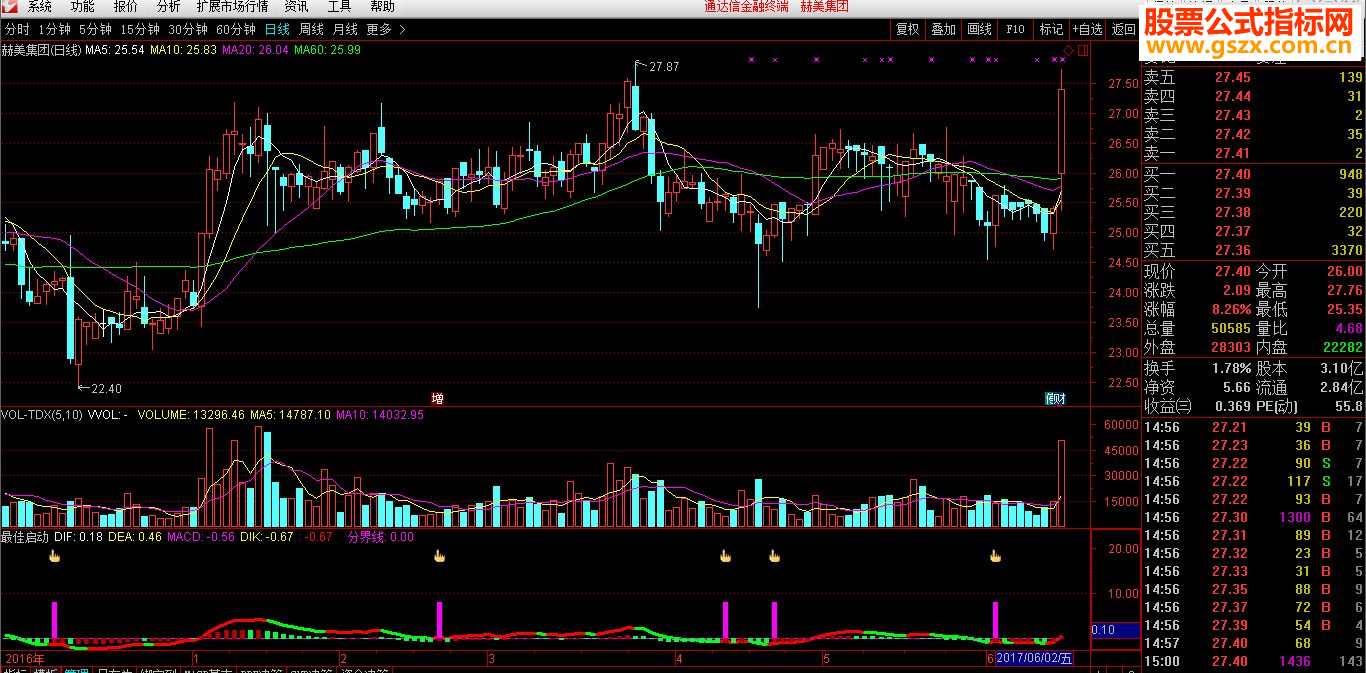This screenshot has height=673, width=1366.
Task: Select the 日线 daily period
Action: (x=277, y=30)
